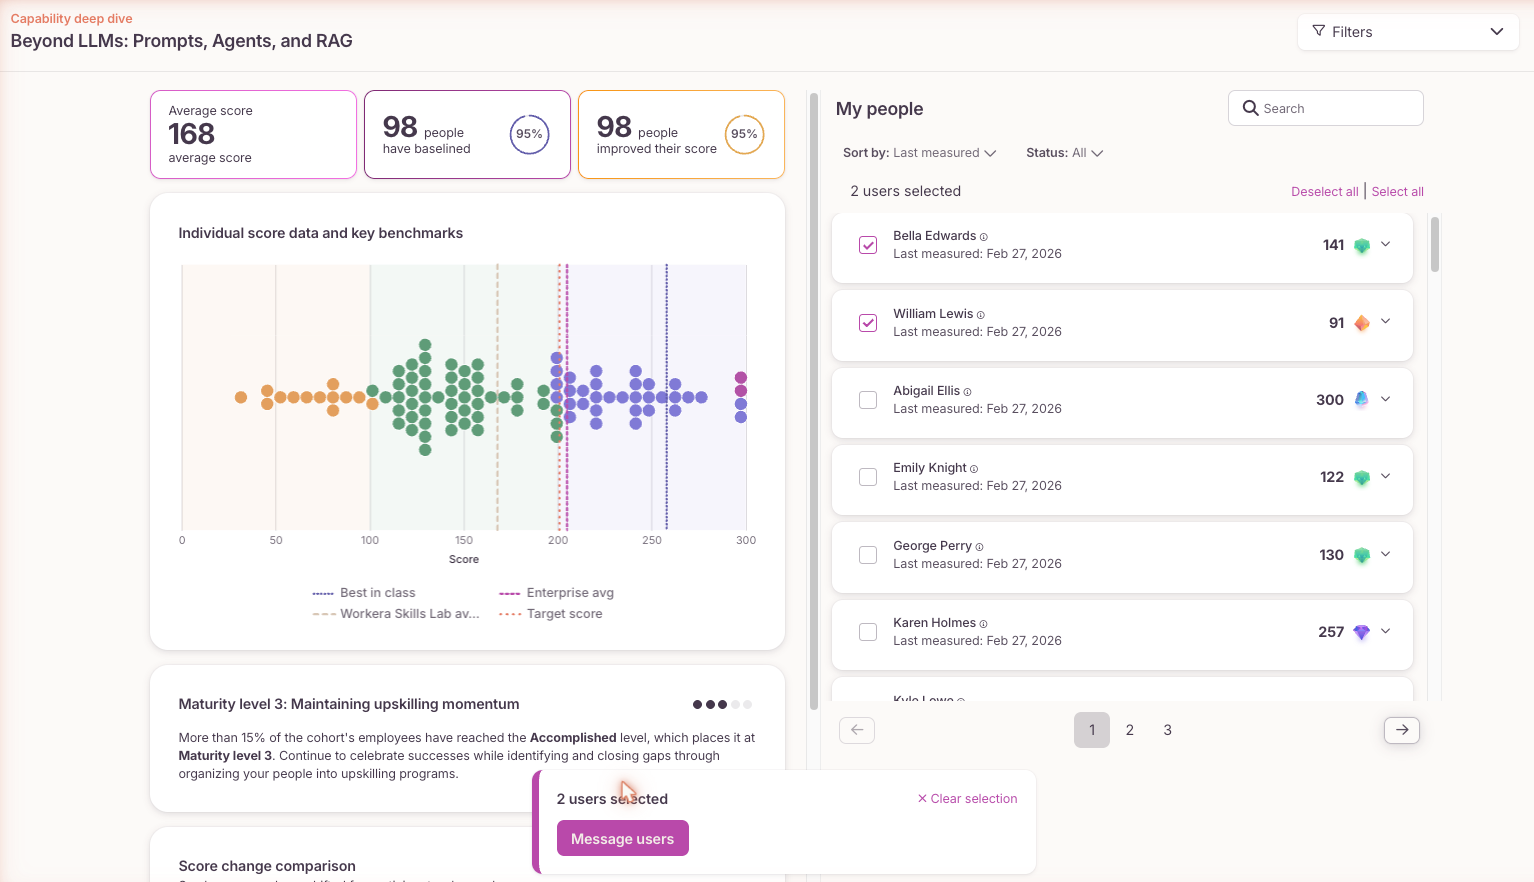Viewport: 1534px width, 882px height.
Task: Select Abigail Ellis checkbox
Action: (x=868, y=400)
